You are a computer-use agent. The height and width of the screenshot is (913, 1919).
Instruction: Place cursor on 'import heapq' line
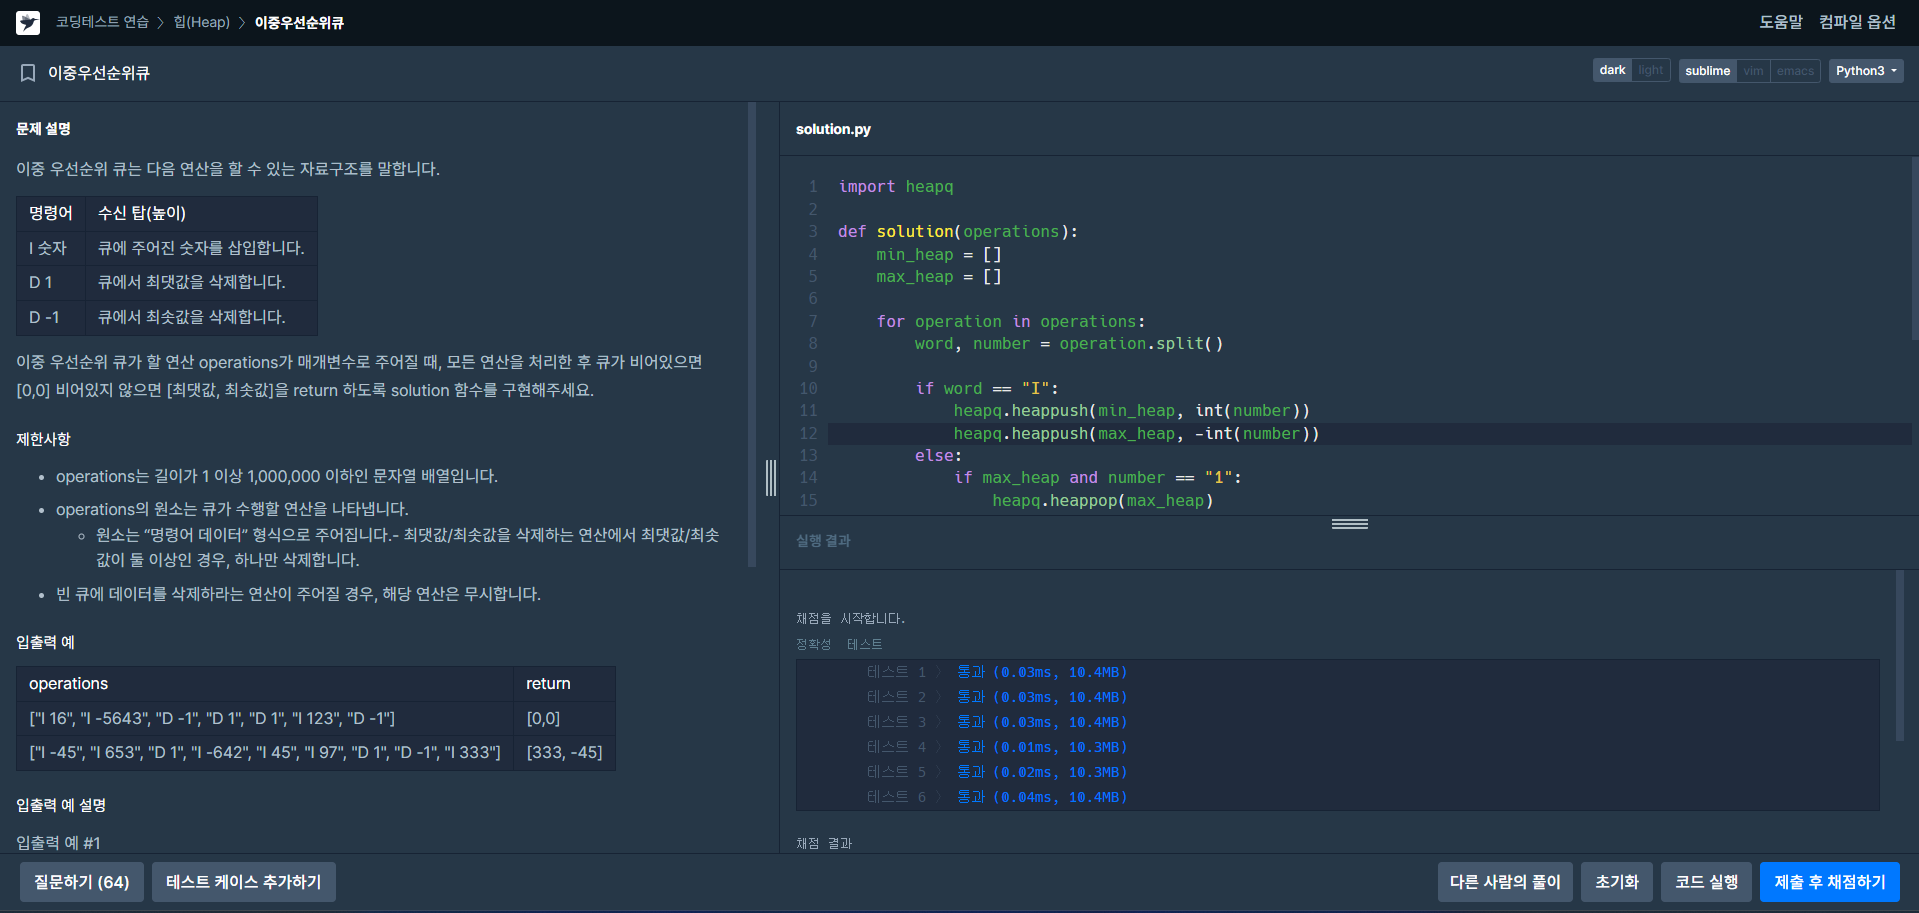tap(896, 187)
